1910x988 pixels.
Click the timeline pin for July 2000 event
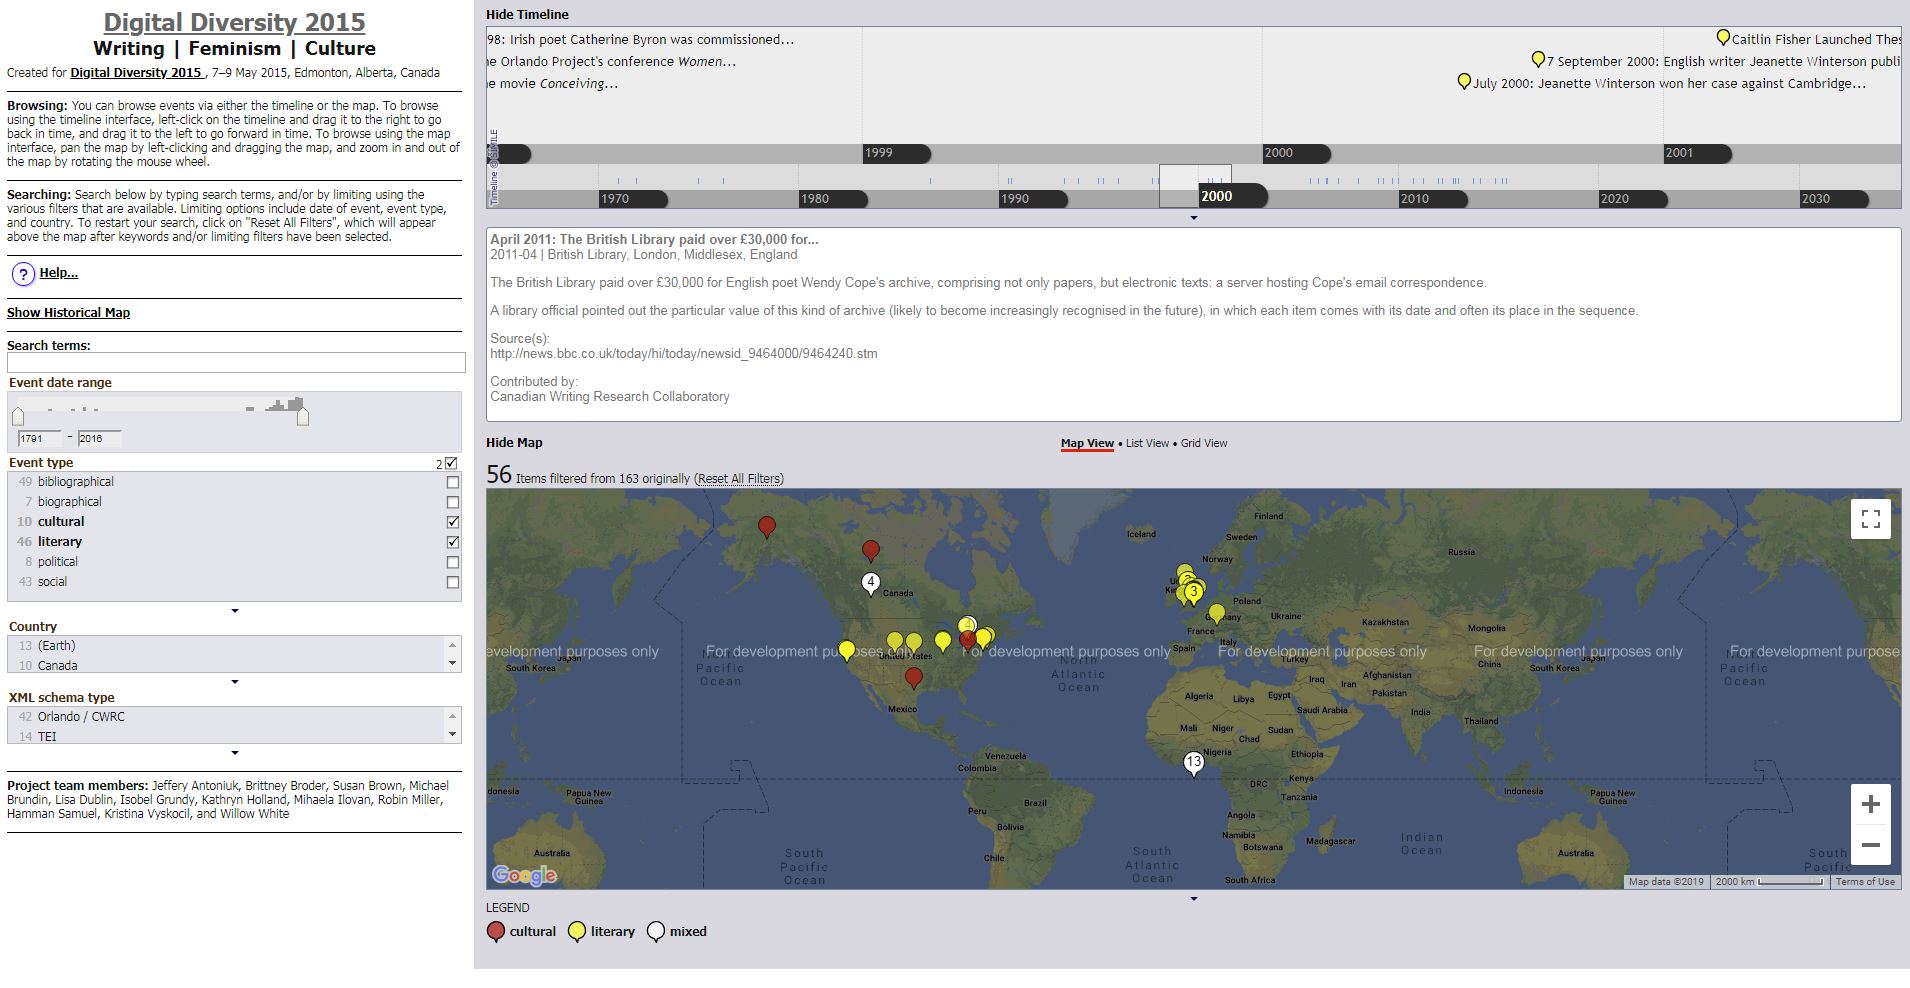[1464, 82]
